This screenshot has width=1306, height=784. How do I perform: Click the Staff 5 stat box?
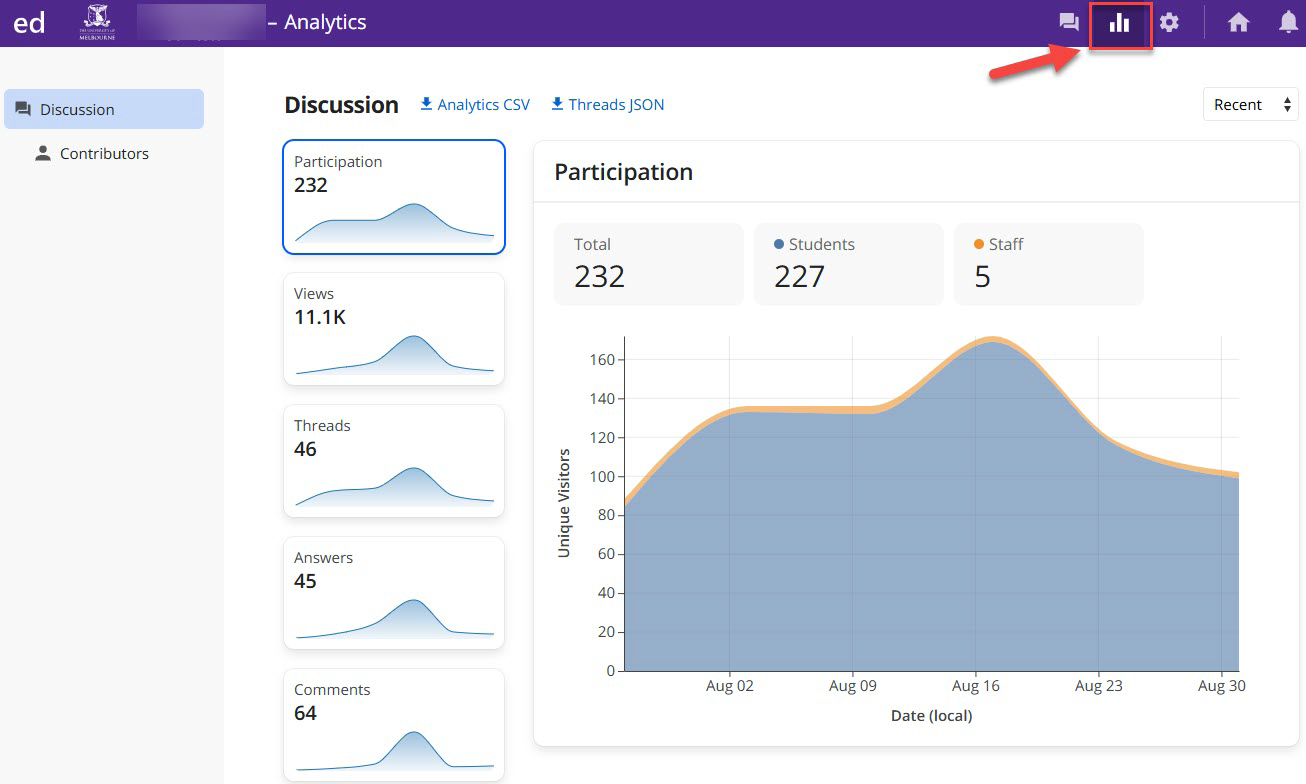pos(1049,264)
